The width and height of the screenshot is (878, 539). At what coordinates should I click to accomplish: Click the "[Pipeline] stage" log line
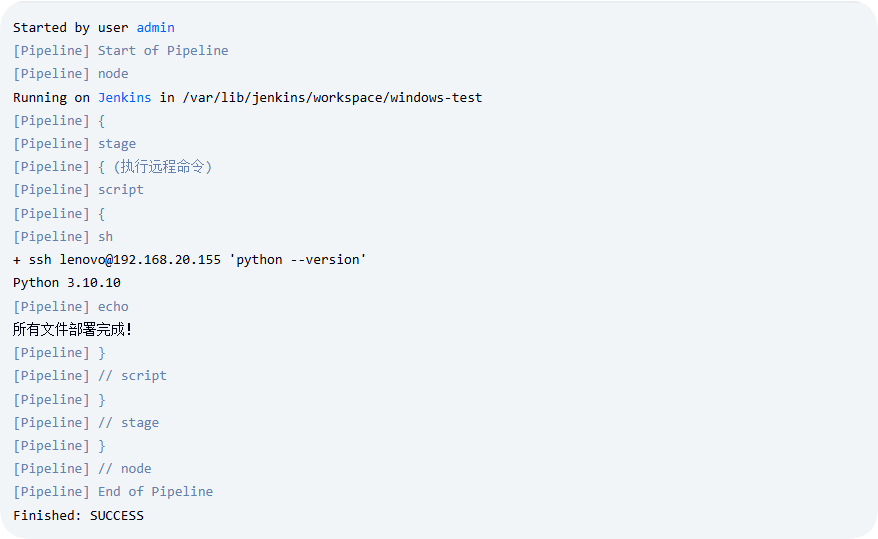[74, 144]
